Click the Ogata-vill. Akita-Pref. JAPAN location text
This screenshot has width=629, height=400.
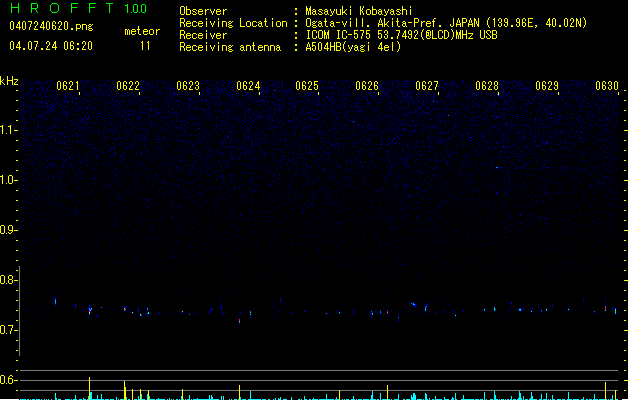tap(446, 23)
